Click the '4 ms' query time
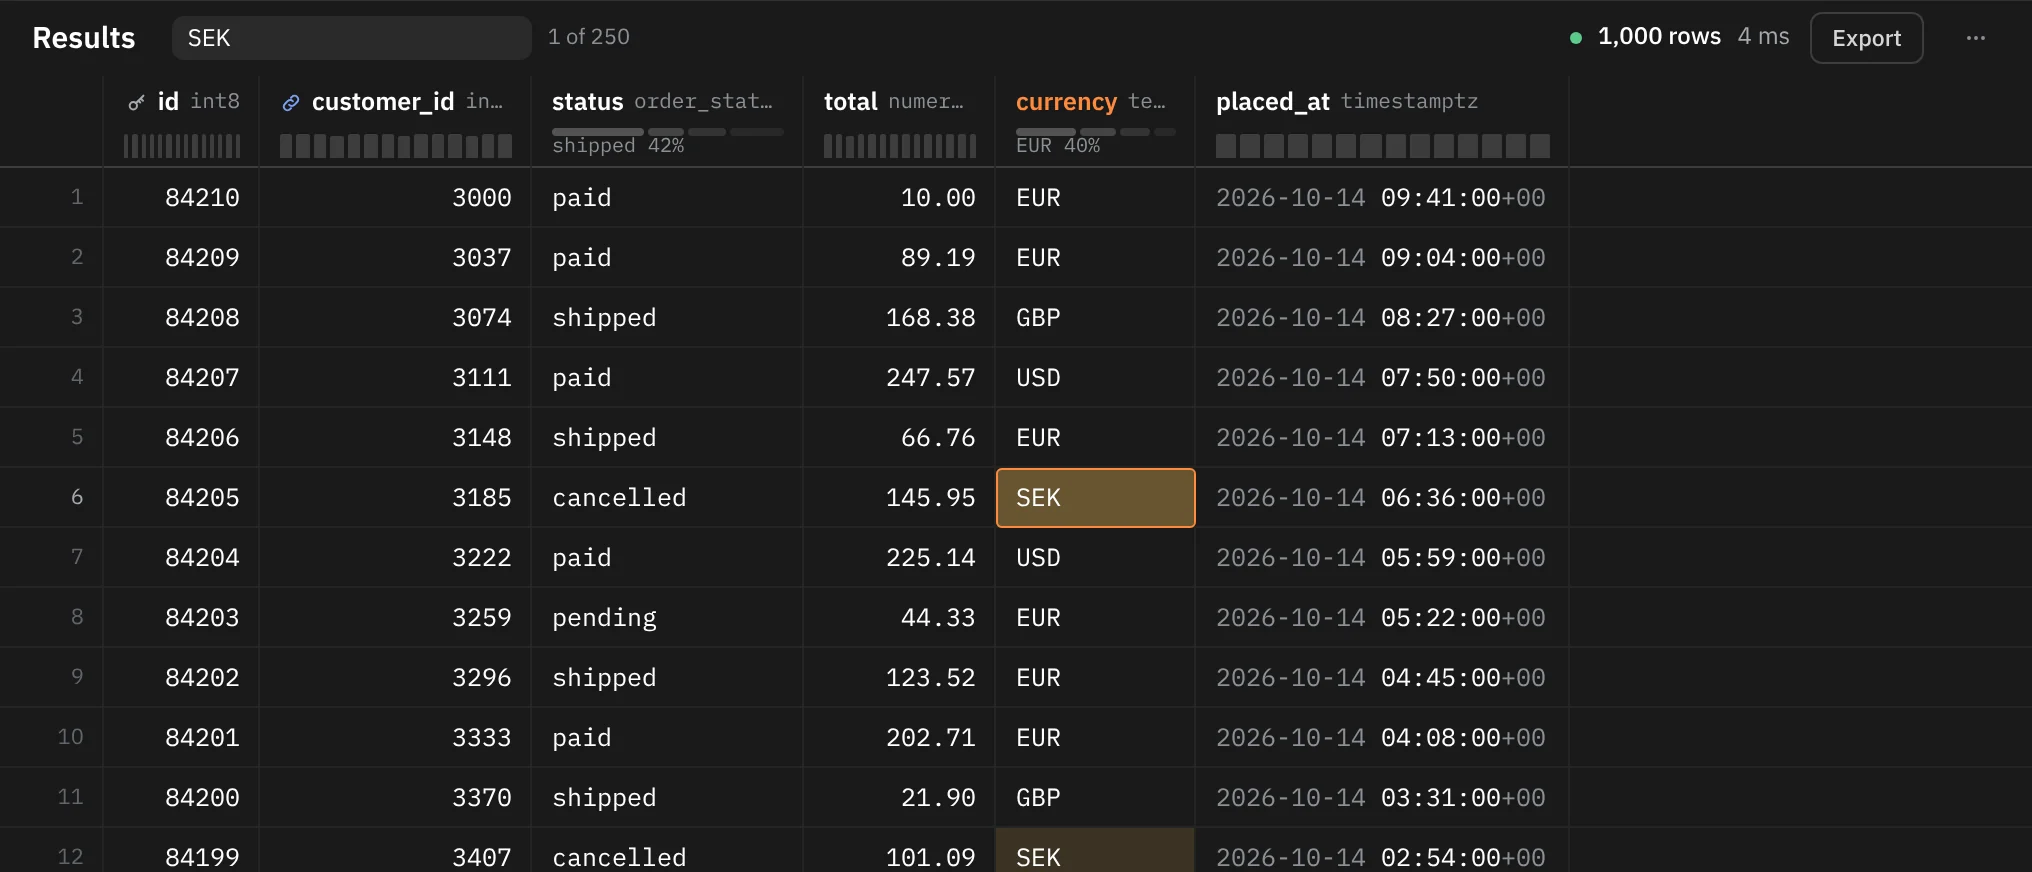The image size is (2032, 872). tap(1763, 37)
